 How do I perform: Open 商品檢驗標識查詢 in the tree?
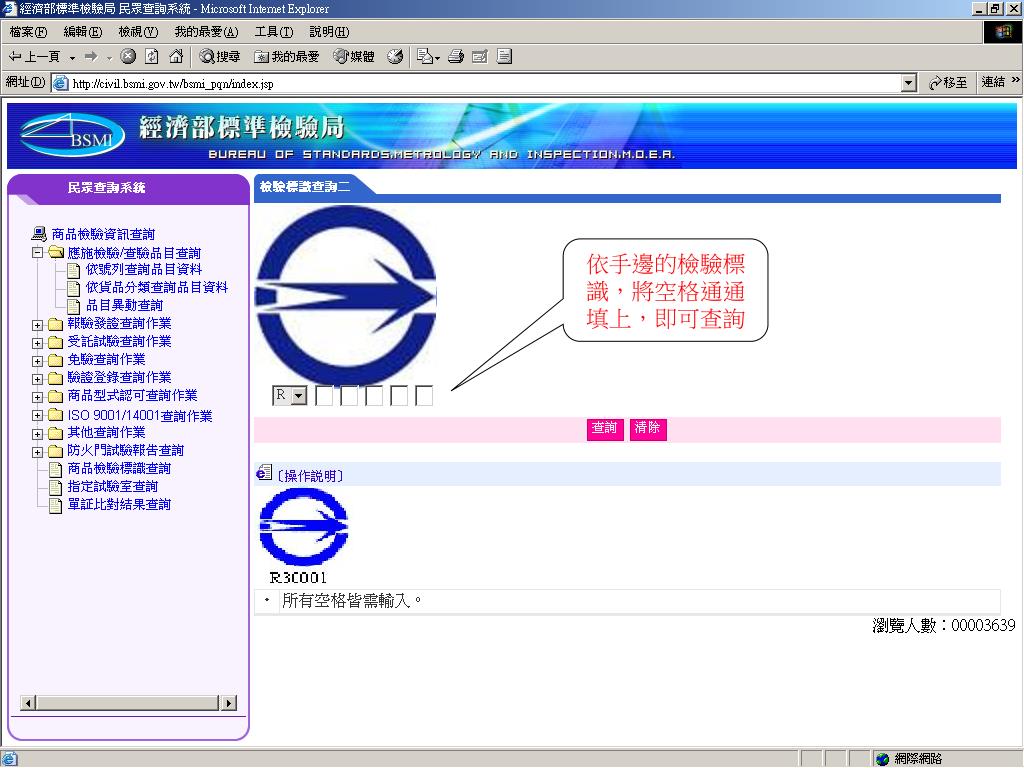119,468
